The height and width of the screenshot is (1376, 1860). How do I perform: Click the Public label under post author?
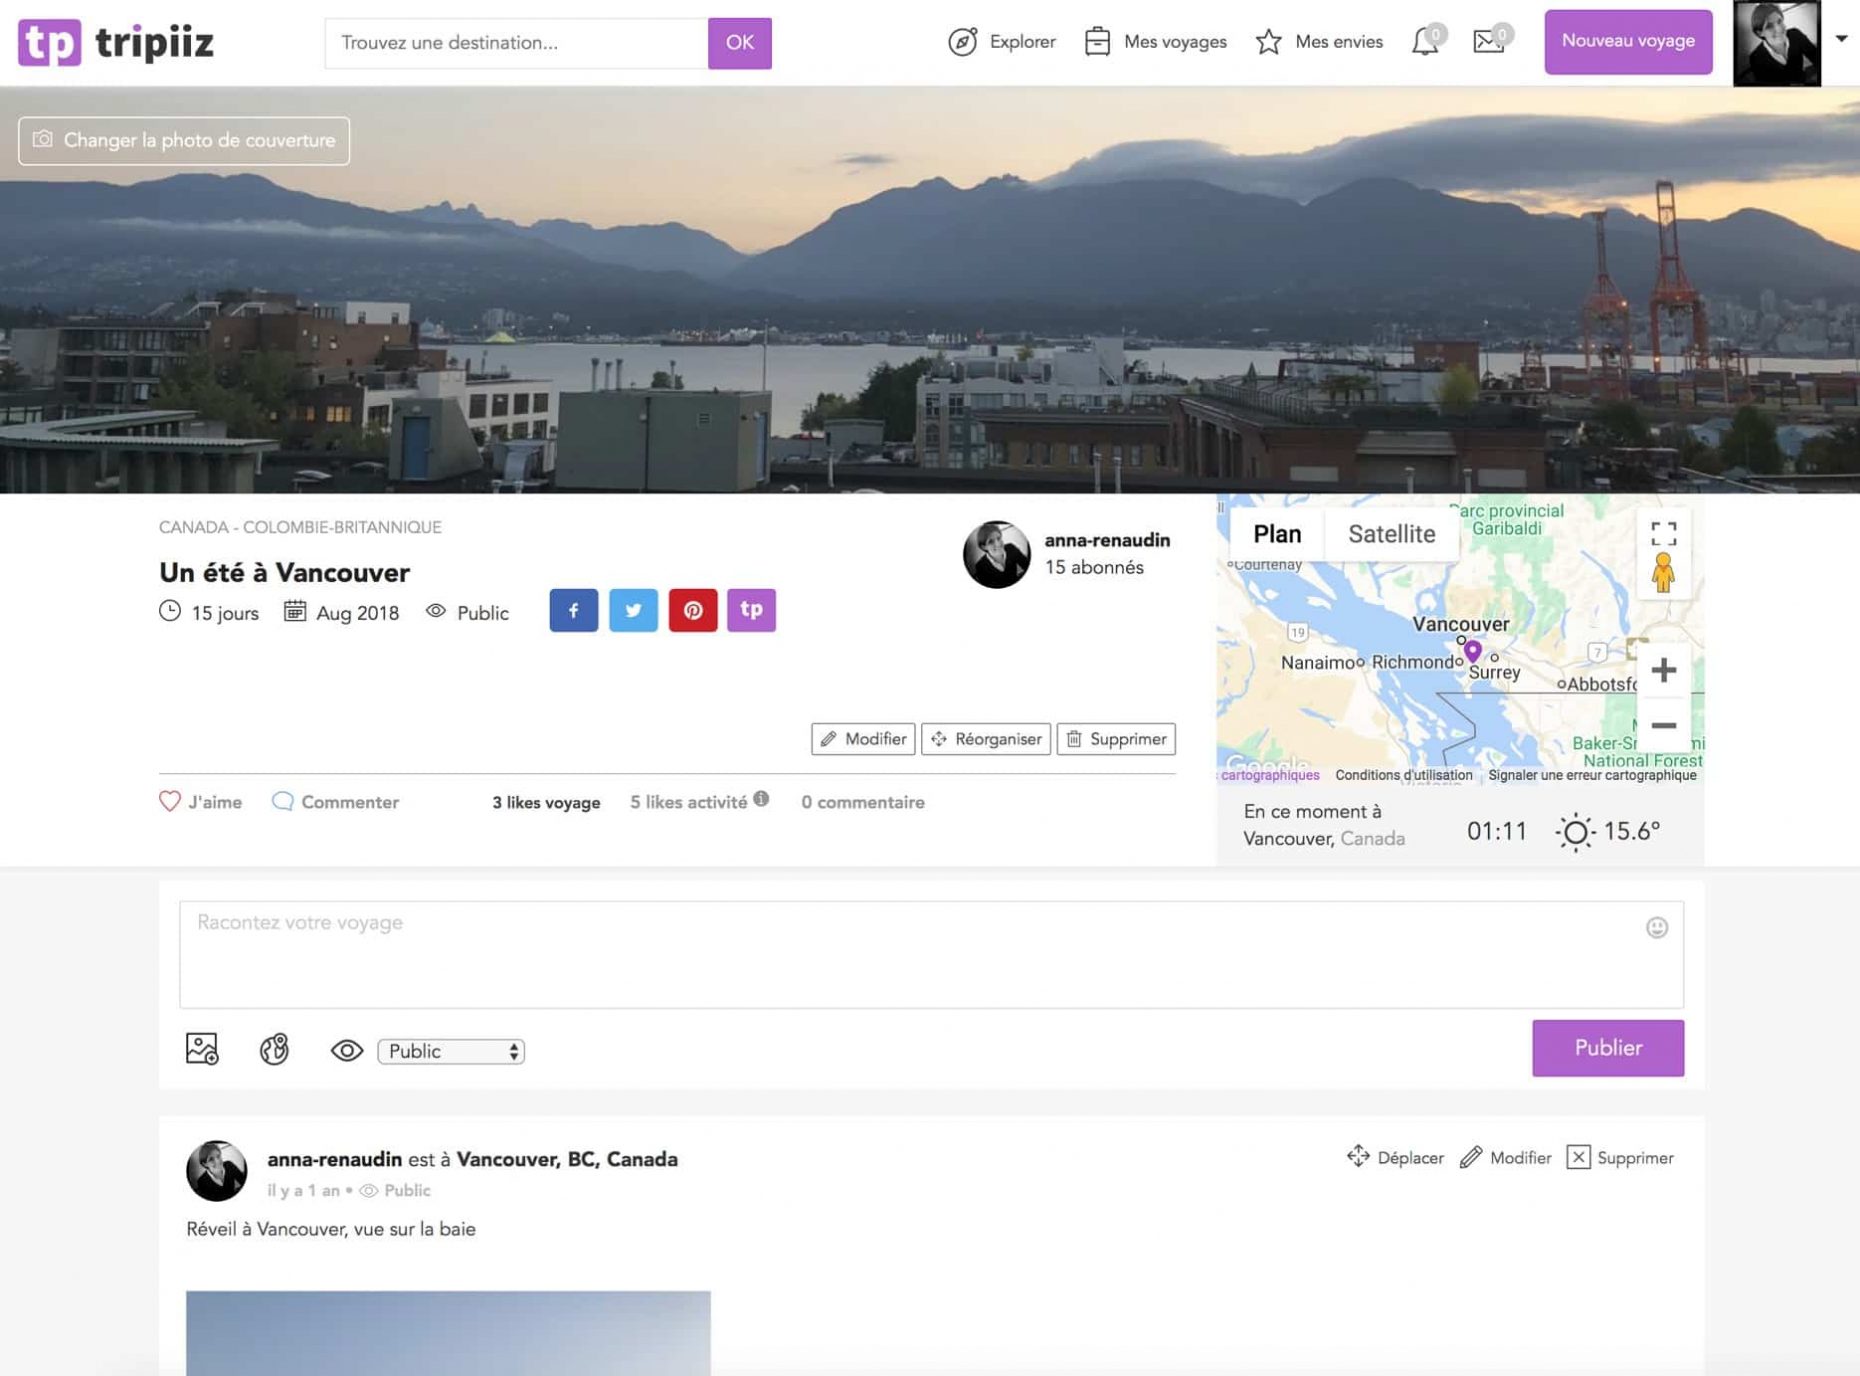click(x=407, y=1190)
